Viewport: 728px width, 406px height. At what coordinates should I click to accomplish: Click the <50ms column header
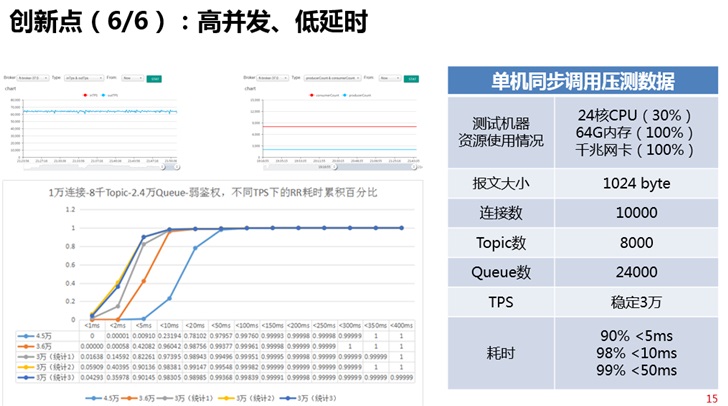221,326
